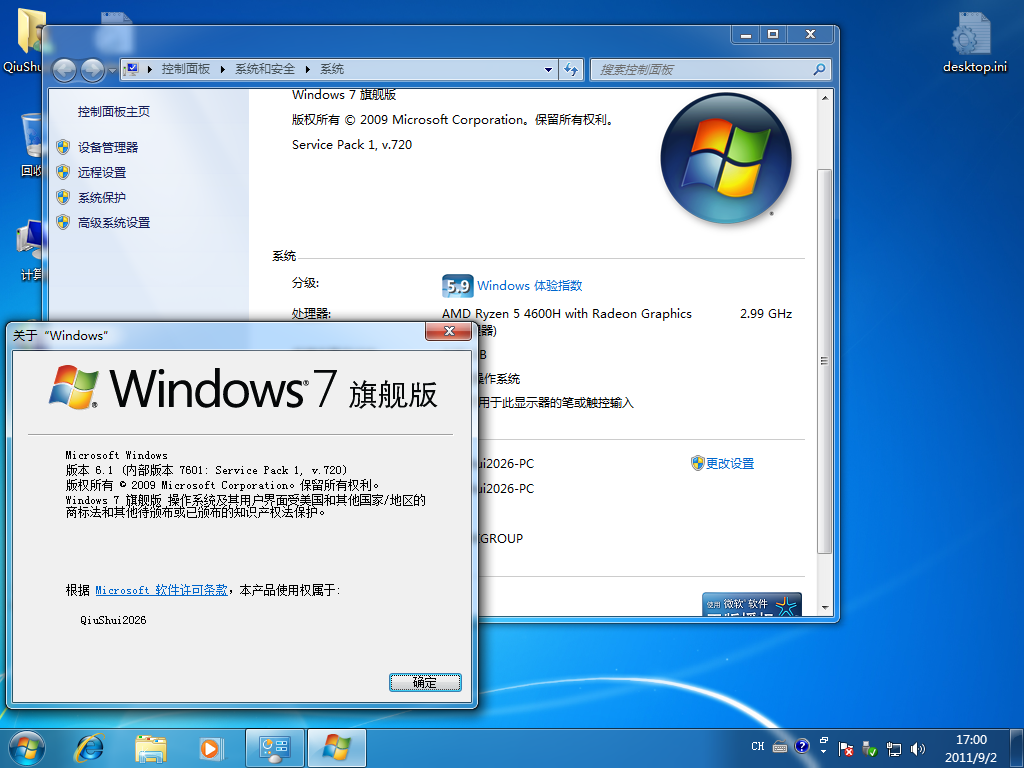Select 控制面板 in the breadcrumb path
1024x768 pixels.
point(186,69)
